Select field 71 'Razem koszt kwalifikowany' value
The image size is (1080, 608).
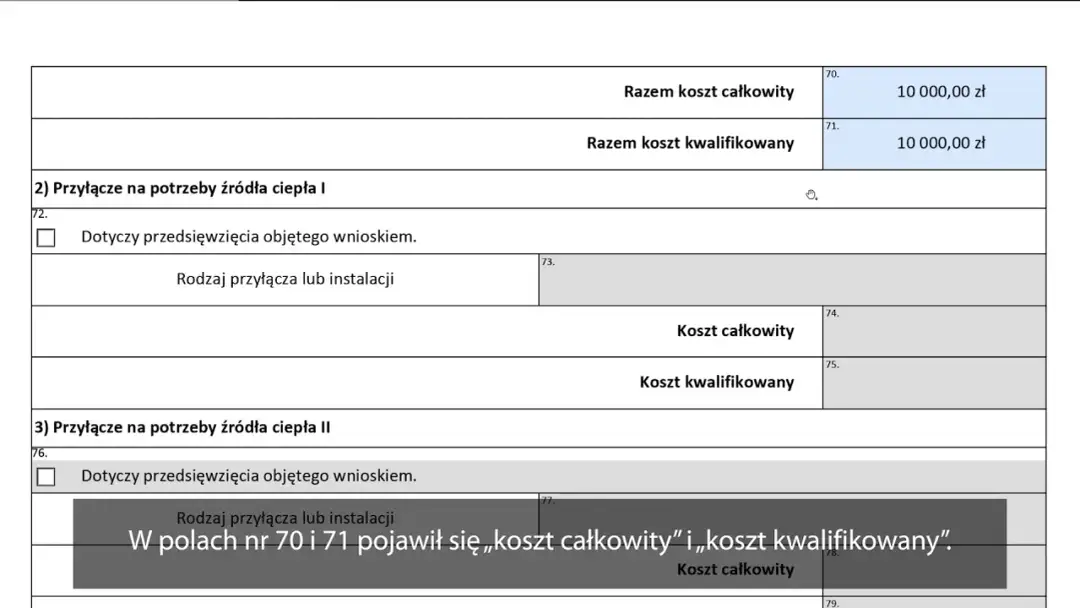[934, 143]
